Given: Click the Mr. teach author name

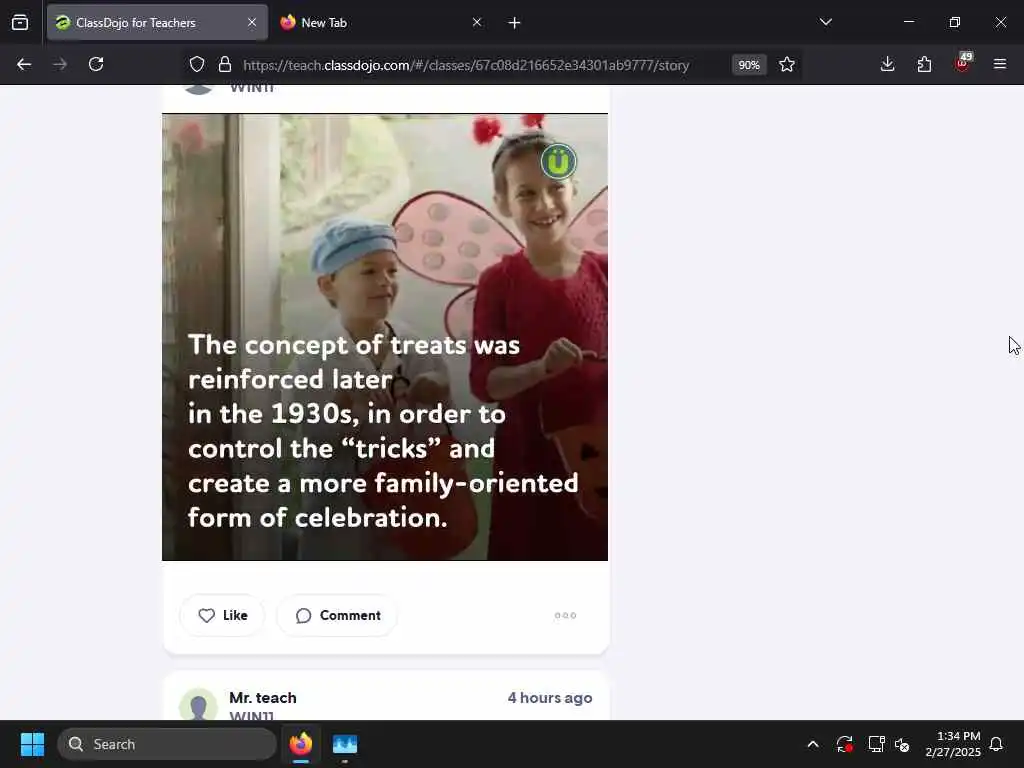Looking at the screenshot, I should coord(263,697).
